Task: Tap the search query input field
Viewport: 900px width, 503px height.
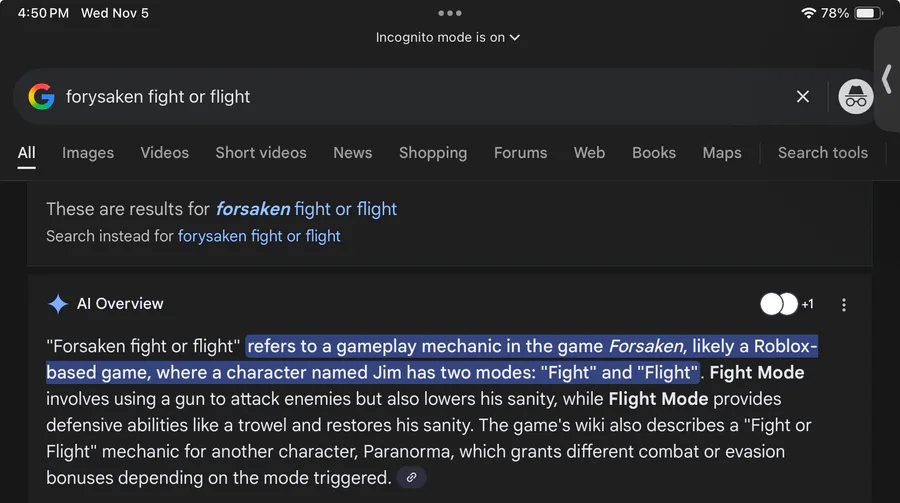Action: 420,97
